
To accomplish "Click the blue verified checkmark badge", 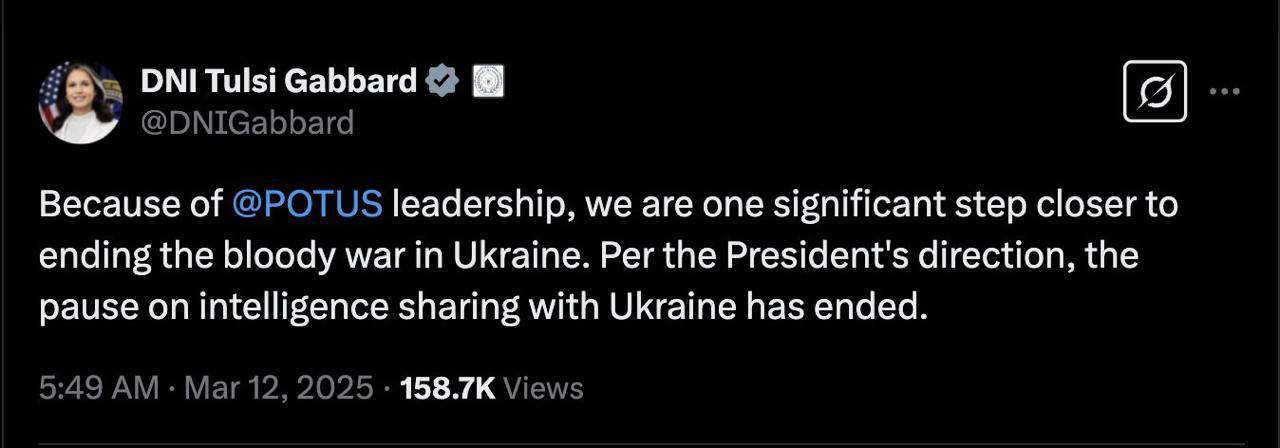I will (443, 82).
